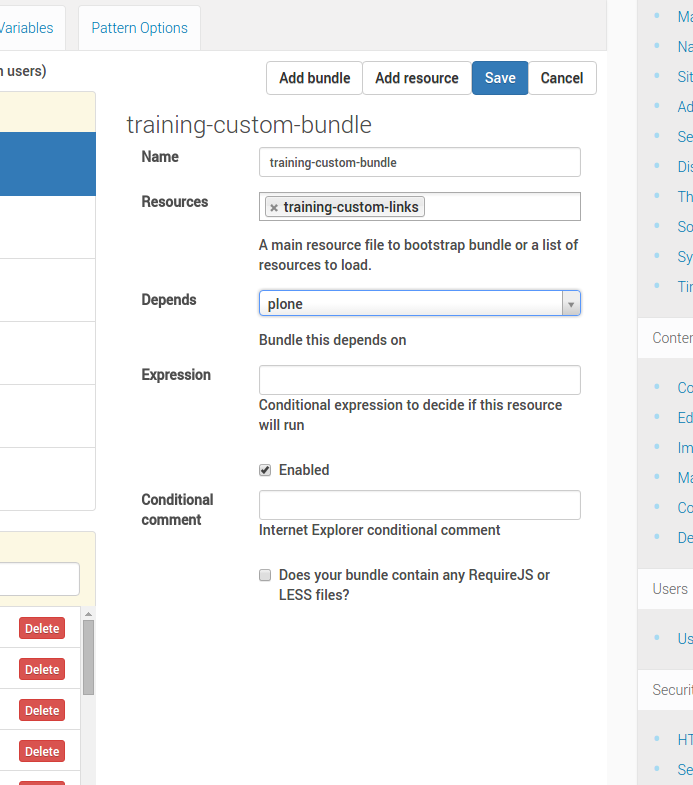Check the RequireJS or LESS files checkbox
This screenshot has height=785, width=693.
tap(265, 575)
